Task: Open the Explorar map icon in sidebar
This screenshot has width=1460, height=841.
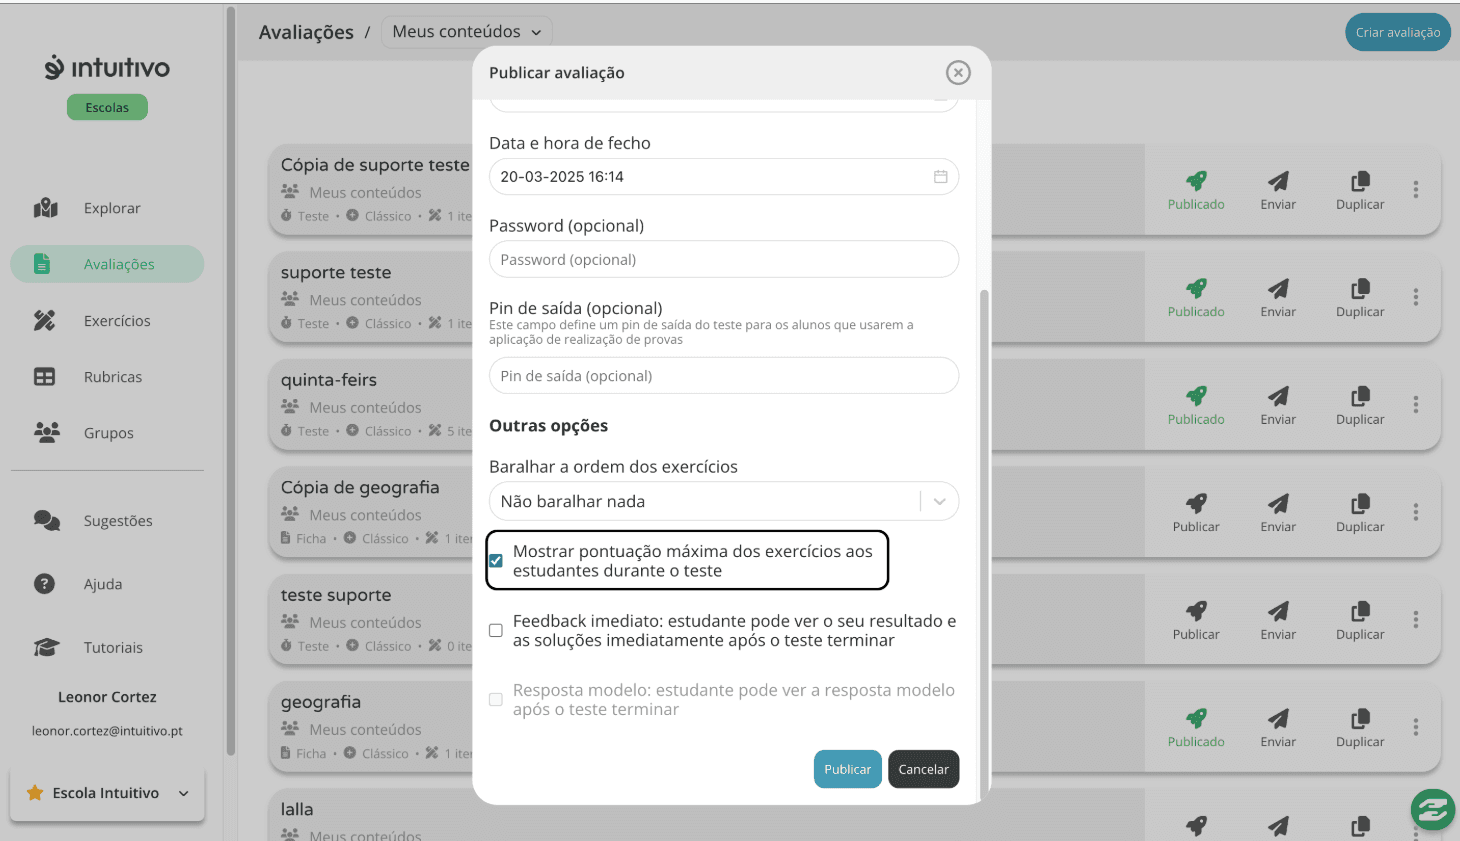Action: click(46, 208)
